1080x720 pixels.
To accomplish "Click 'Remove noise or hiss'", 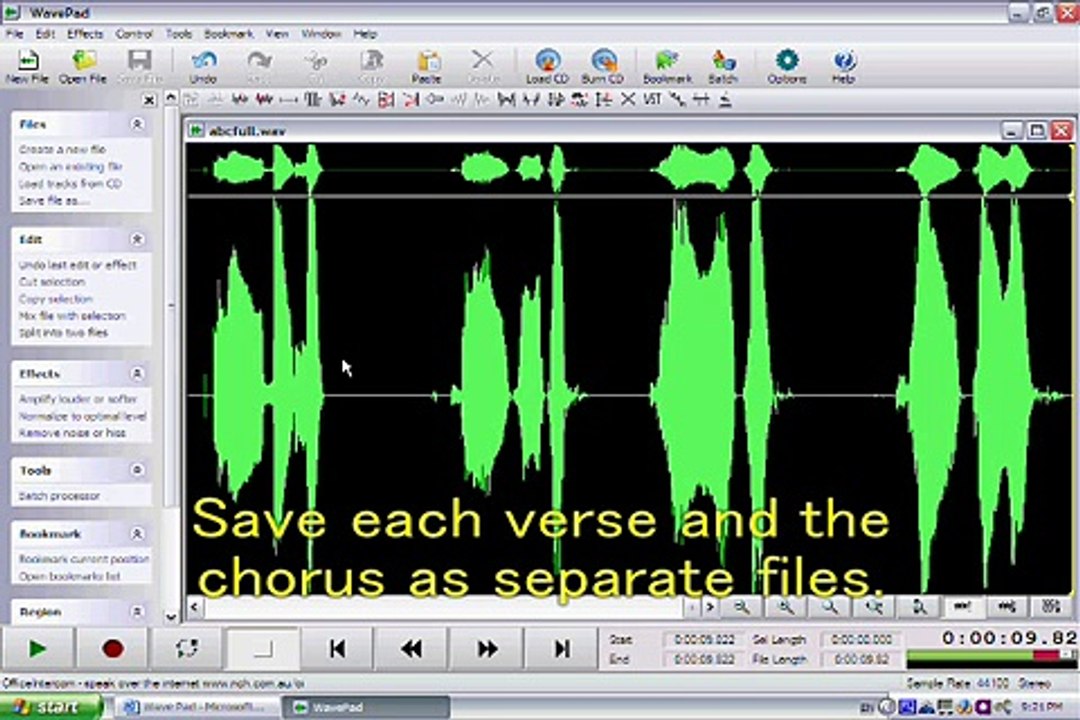I will (72, 433).
